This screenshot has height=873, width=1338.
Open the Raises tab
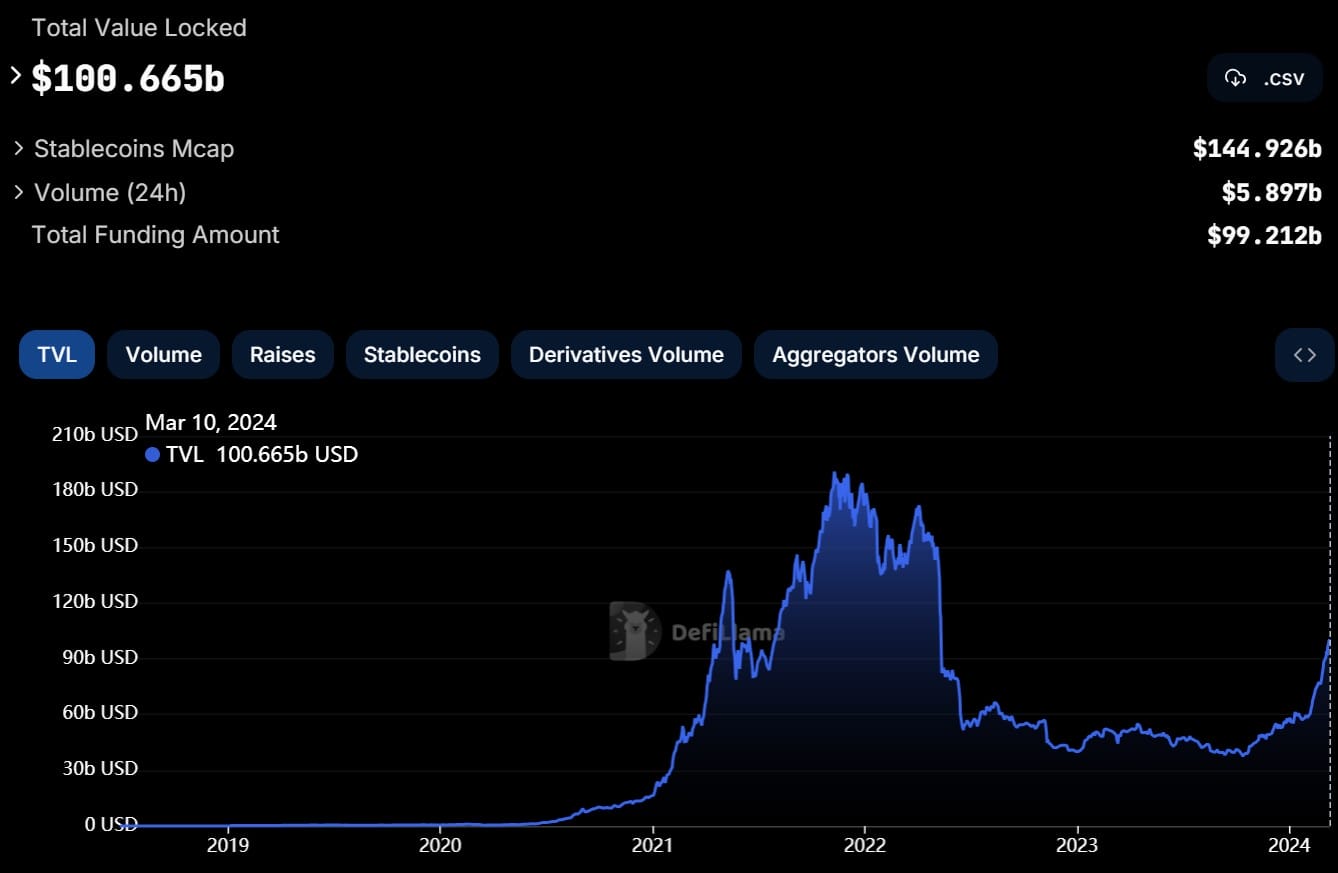point(282,354)
